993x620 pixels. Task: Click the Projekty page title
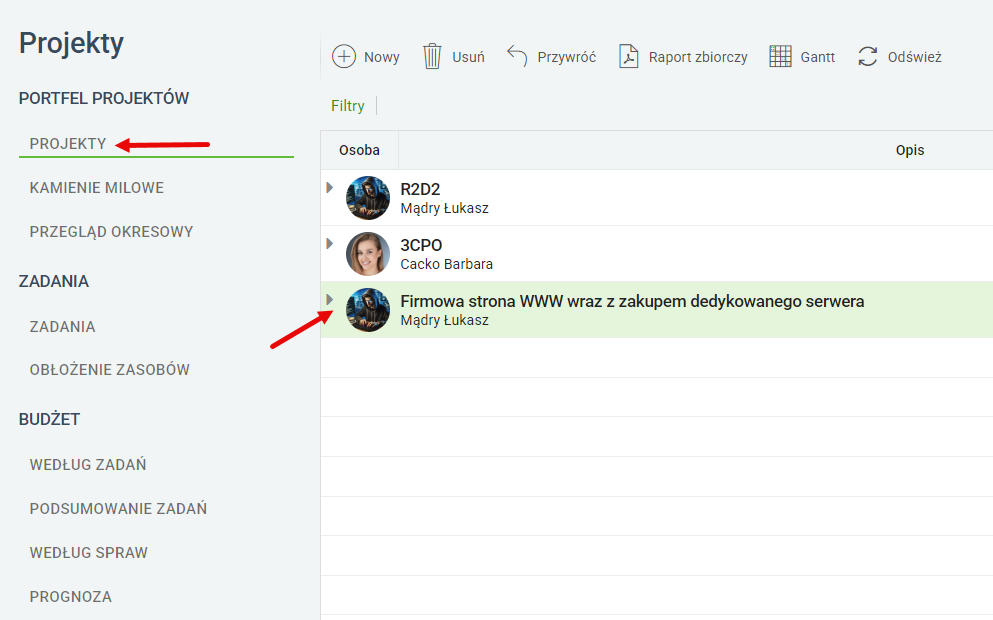point(71,44)
